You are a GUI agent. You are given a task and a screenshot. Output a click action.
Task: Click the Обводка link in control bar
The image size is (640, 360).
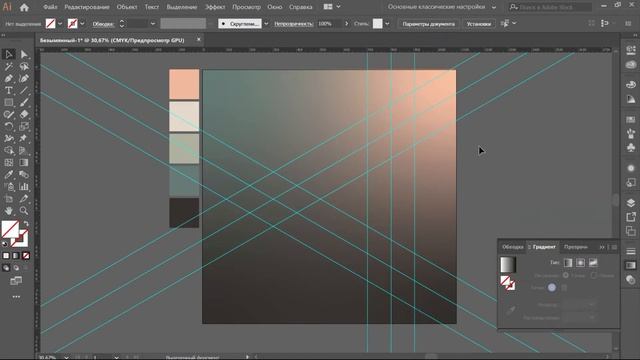coord(103,24)
